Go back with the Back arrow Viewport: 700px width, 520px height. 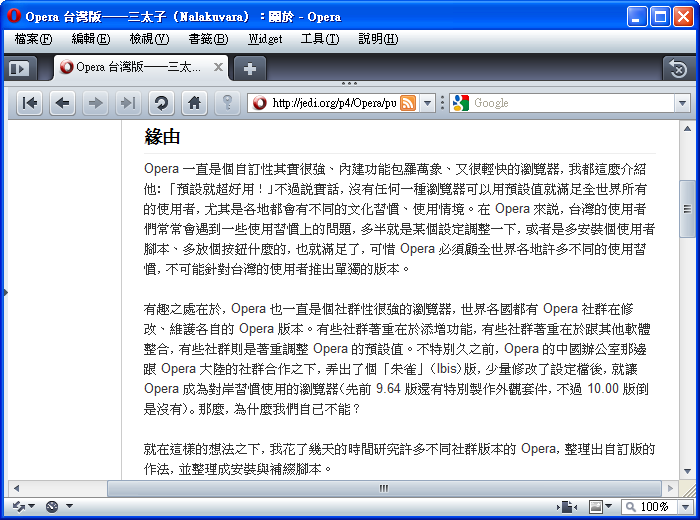tap(62, 103)
